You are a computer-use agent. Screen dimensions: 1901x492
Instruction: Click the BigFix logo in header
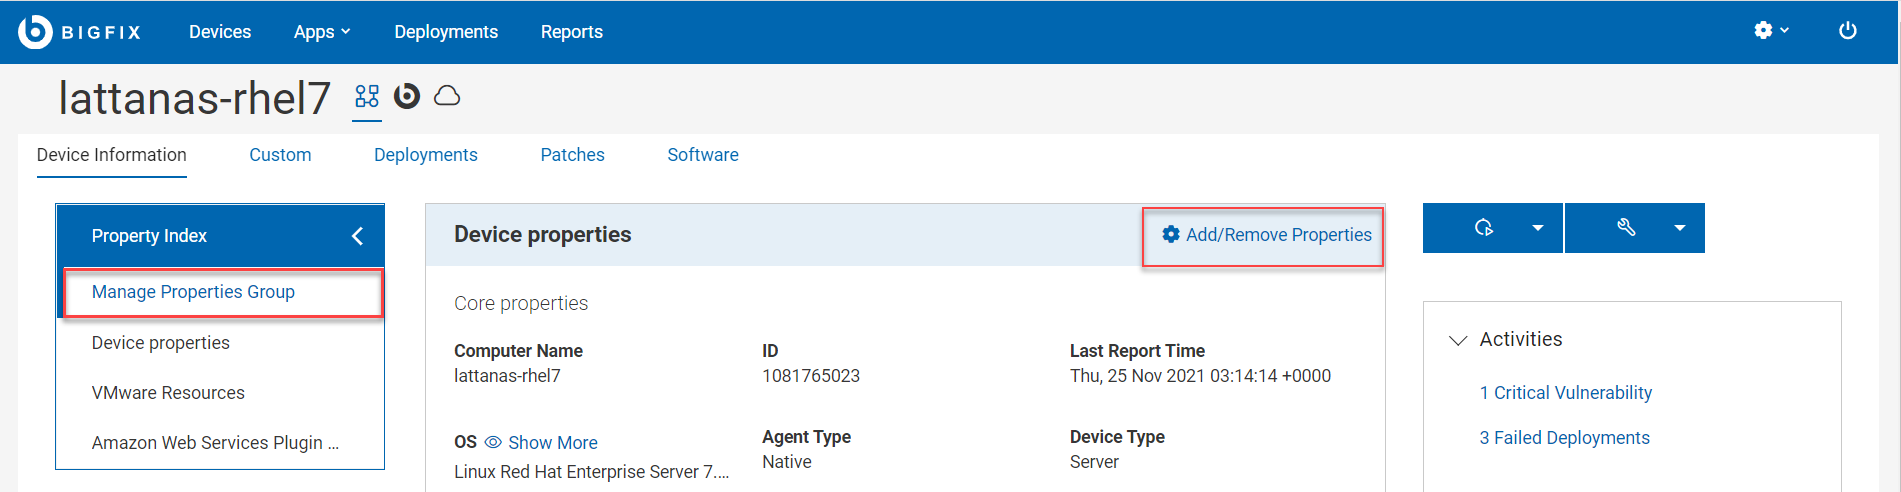pos(79,32)
